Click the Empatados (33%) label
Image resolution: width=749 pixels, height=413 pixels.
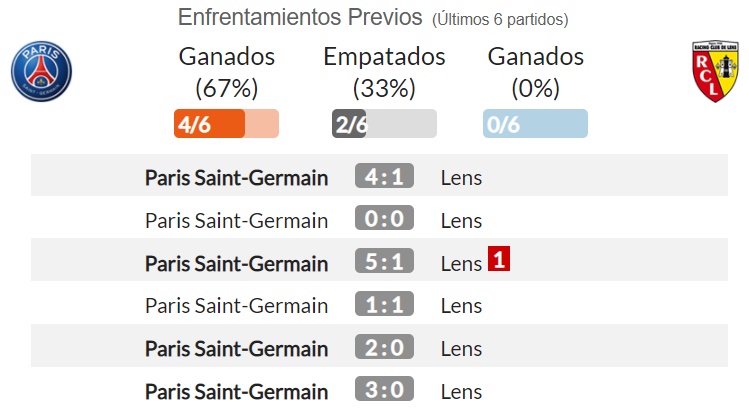[x=384, y=72]
